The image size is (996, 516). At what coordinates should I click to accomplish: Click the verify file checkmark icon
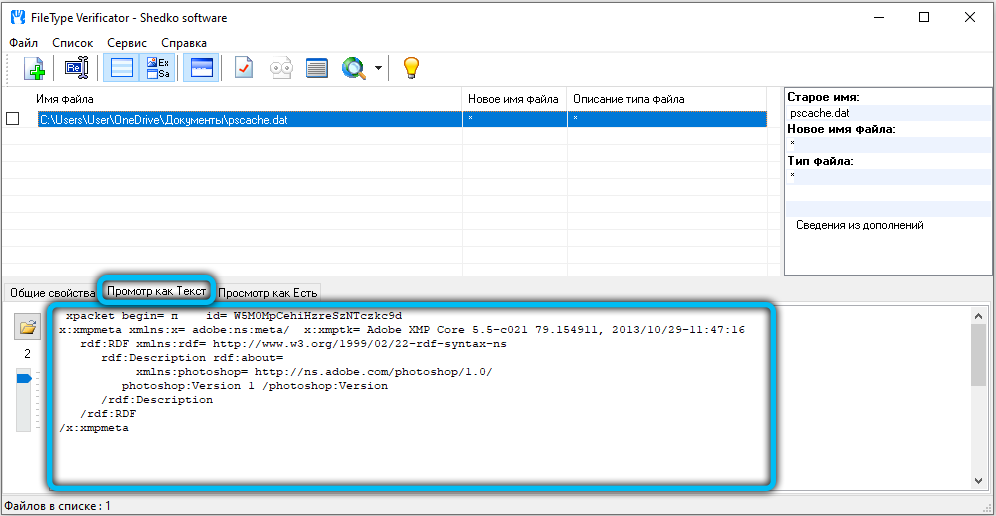click(x=244, y=68)
